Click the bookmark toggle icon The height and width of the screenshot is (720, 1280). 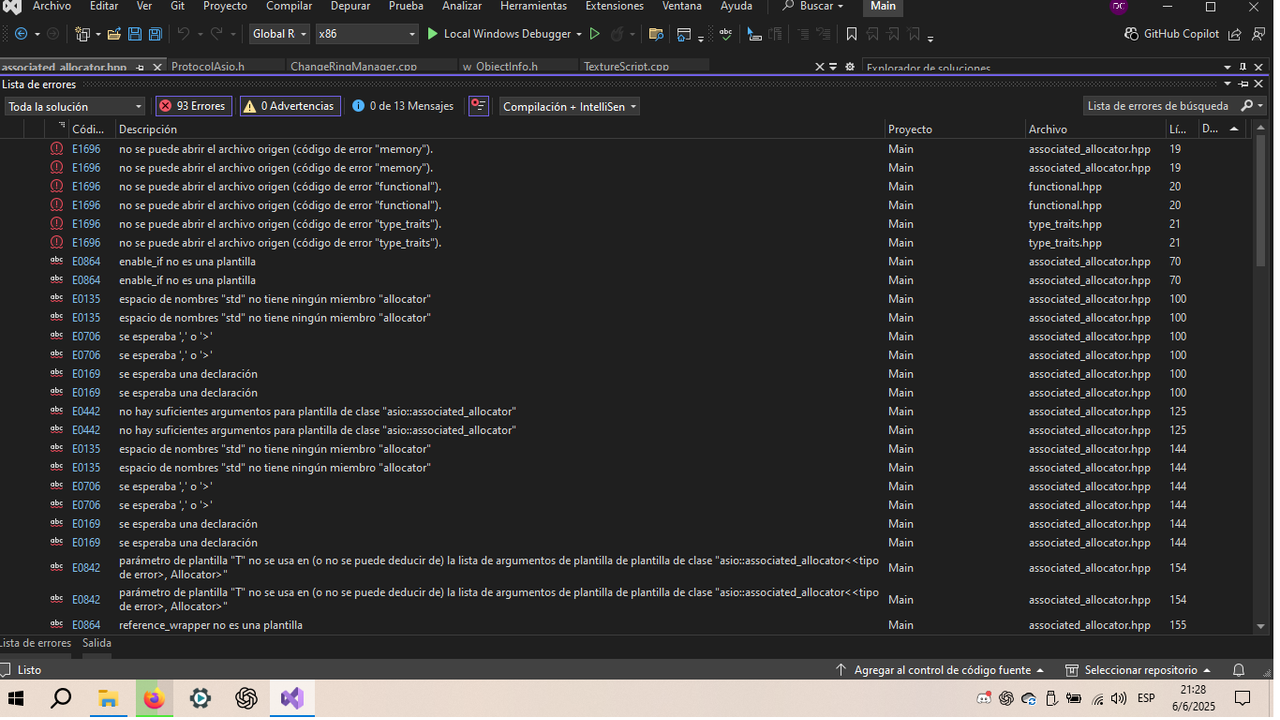coord(851,34)
